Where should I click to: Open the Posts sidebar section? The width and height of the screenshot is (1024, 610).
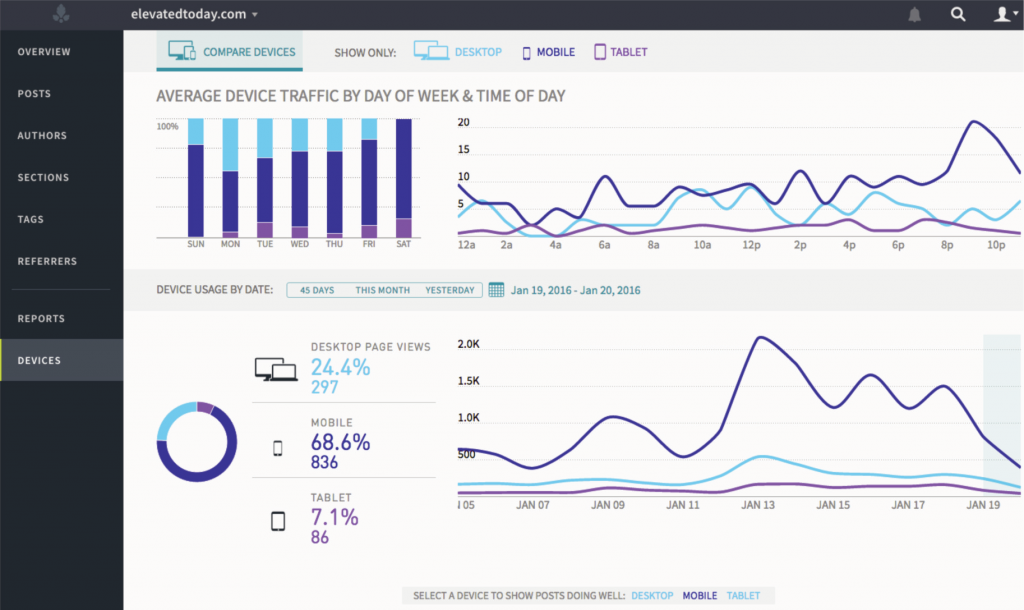tap(34, 94)
